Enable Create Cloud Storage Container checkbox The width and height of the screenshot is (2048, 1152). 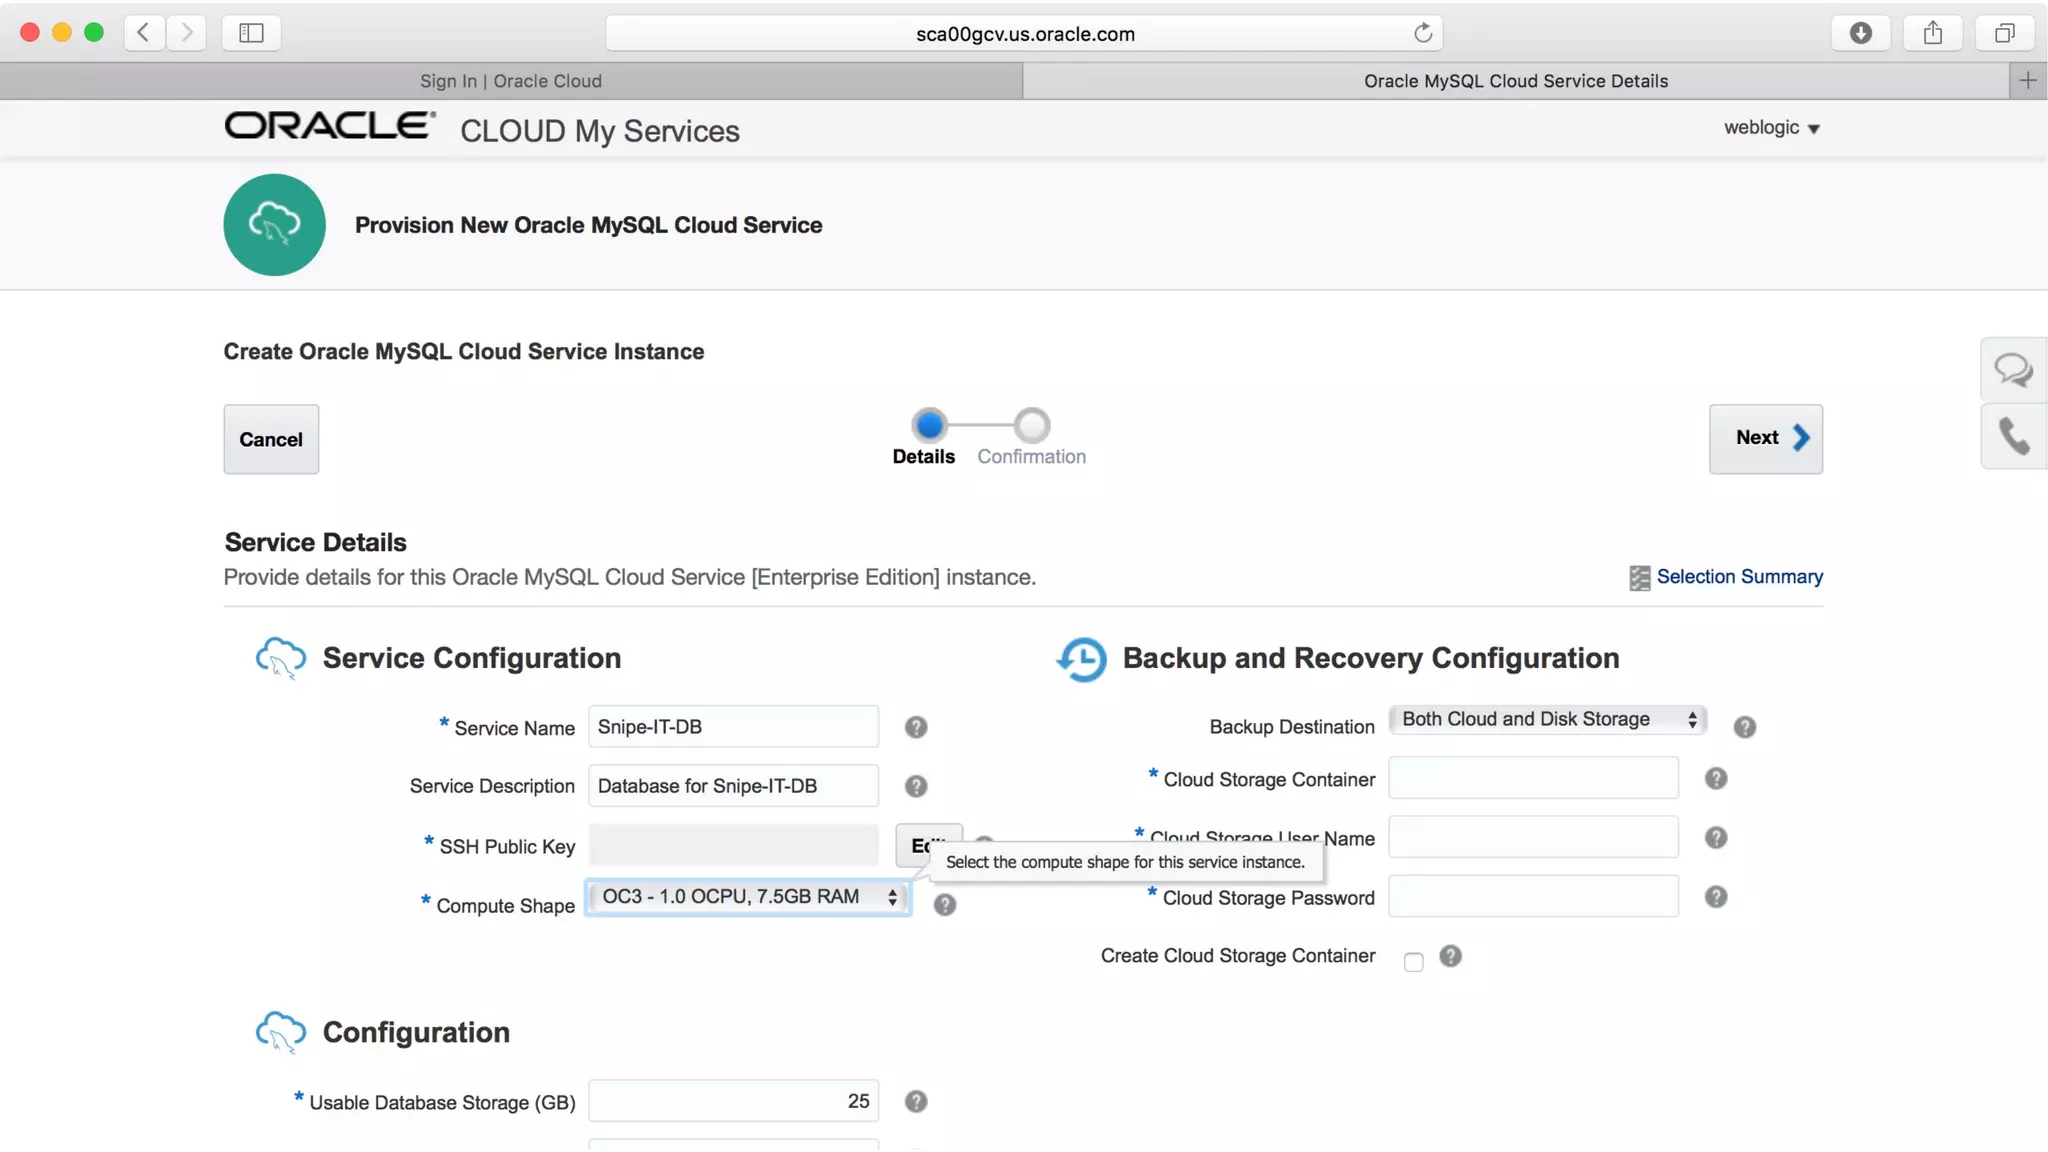tap(1413, 962)
